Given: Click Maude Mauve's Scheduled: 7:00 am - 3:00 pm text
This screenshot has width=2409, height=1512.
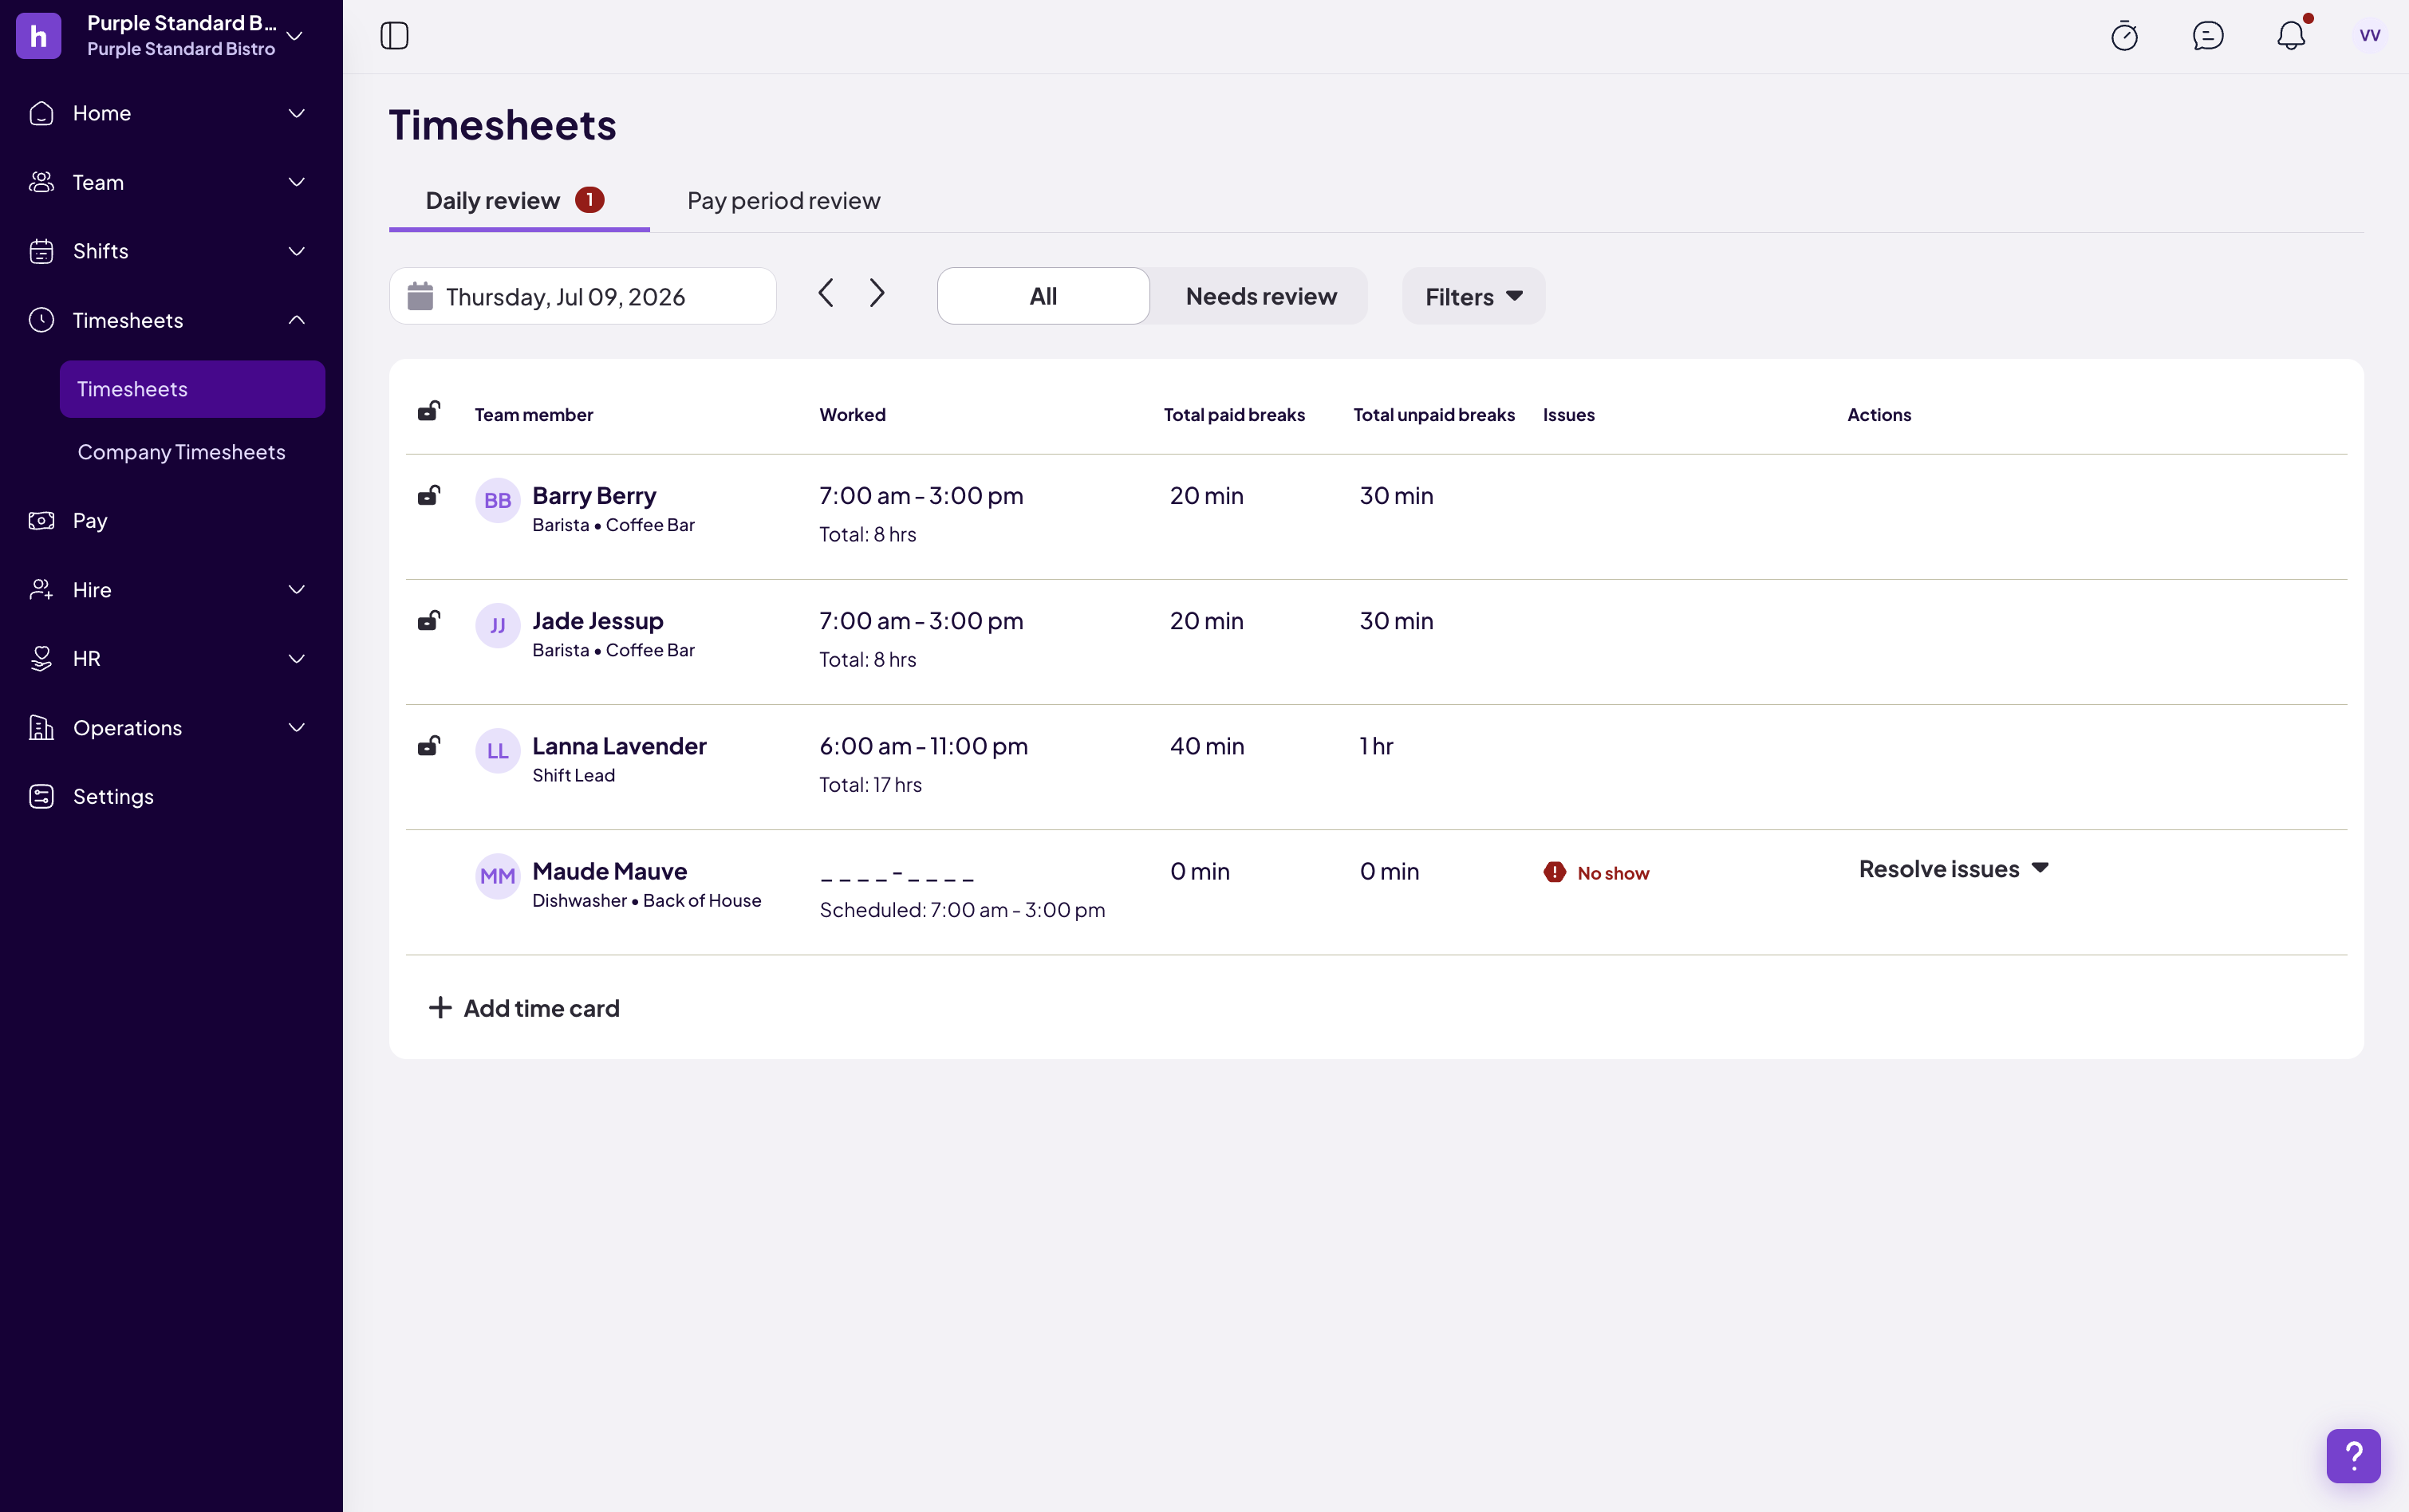Looking at the screenshot, I should [962, 910].
